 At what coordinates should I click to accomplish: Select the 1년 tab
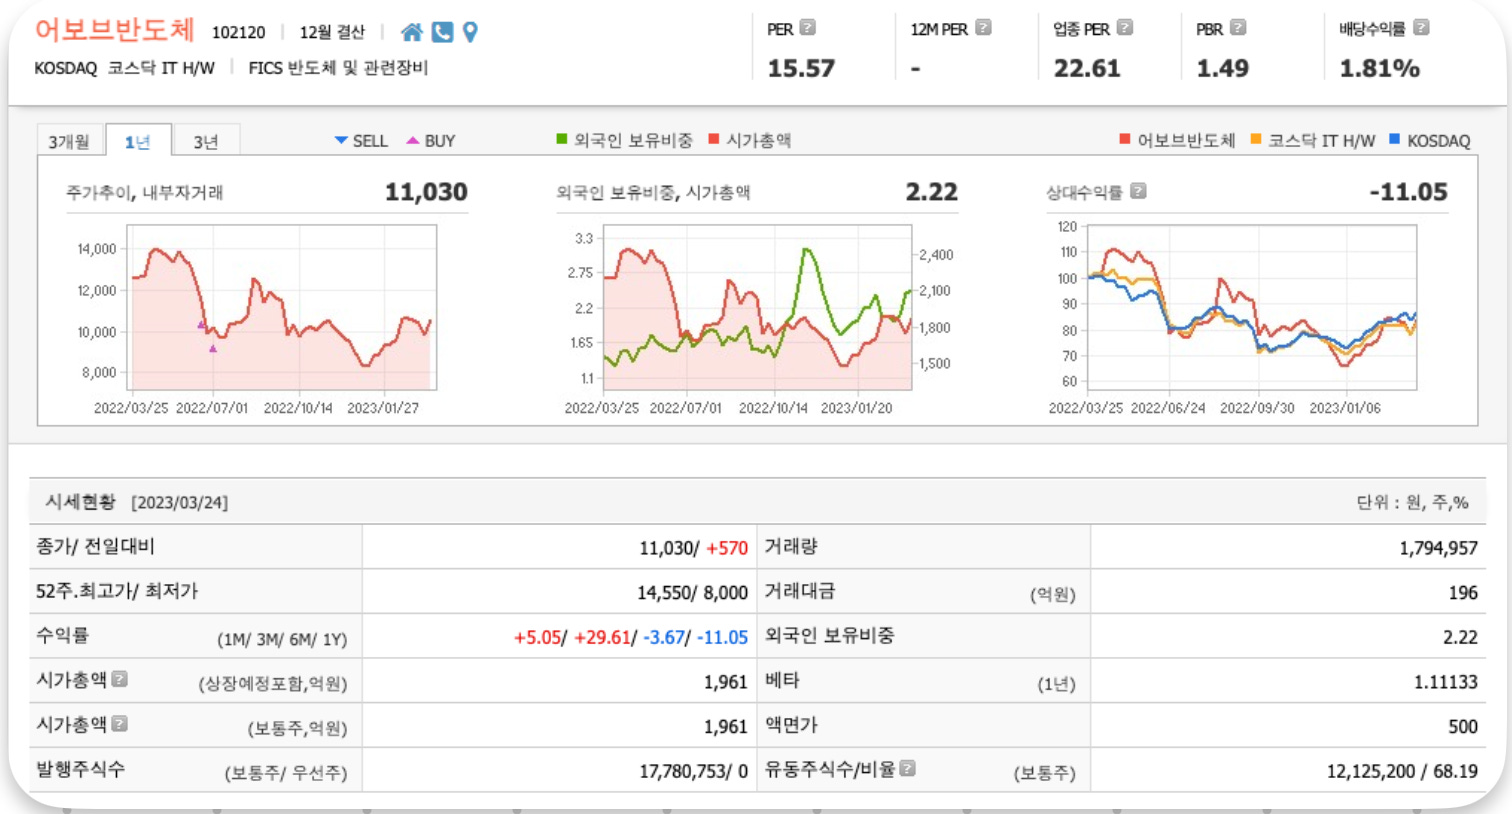coord(138,141)
